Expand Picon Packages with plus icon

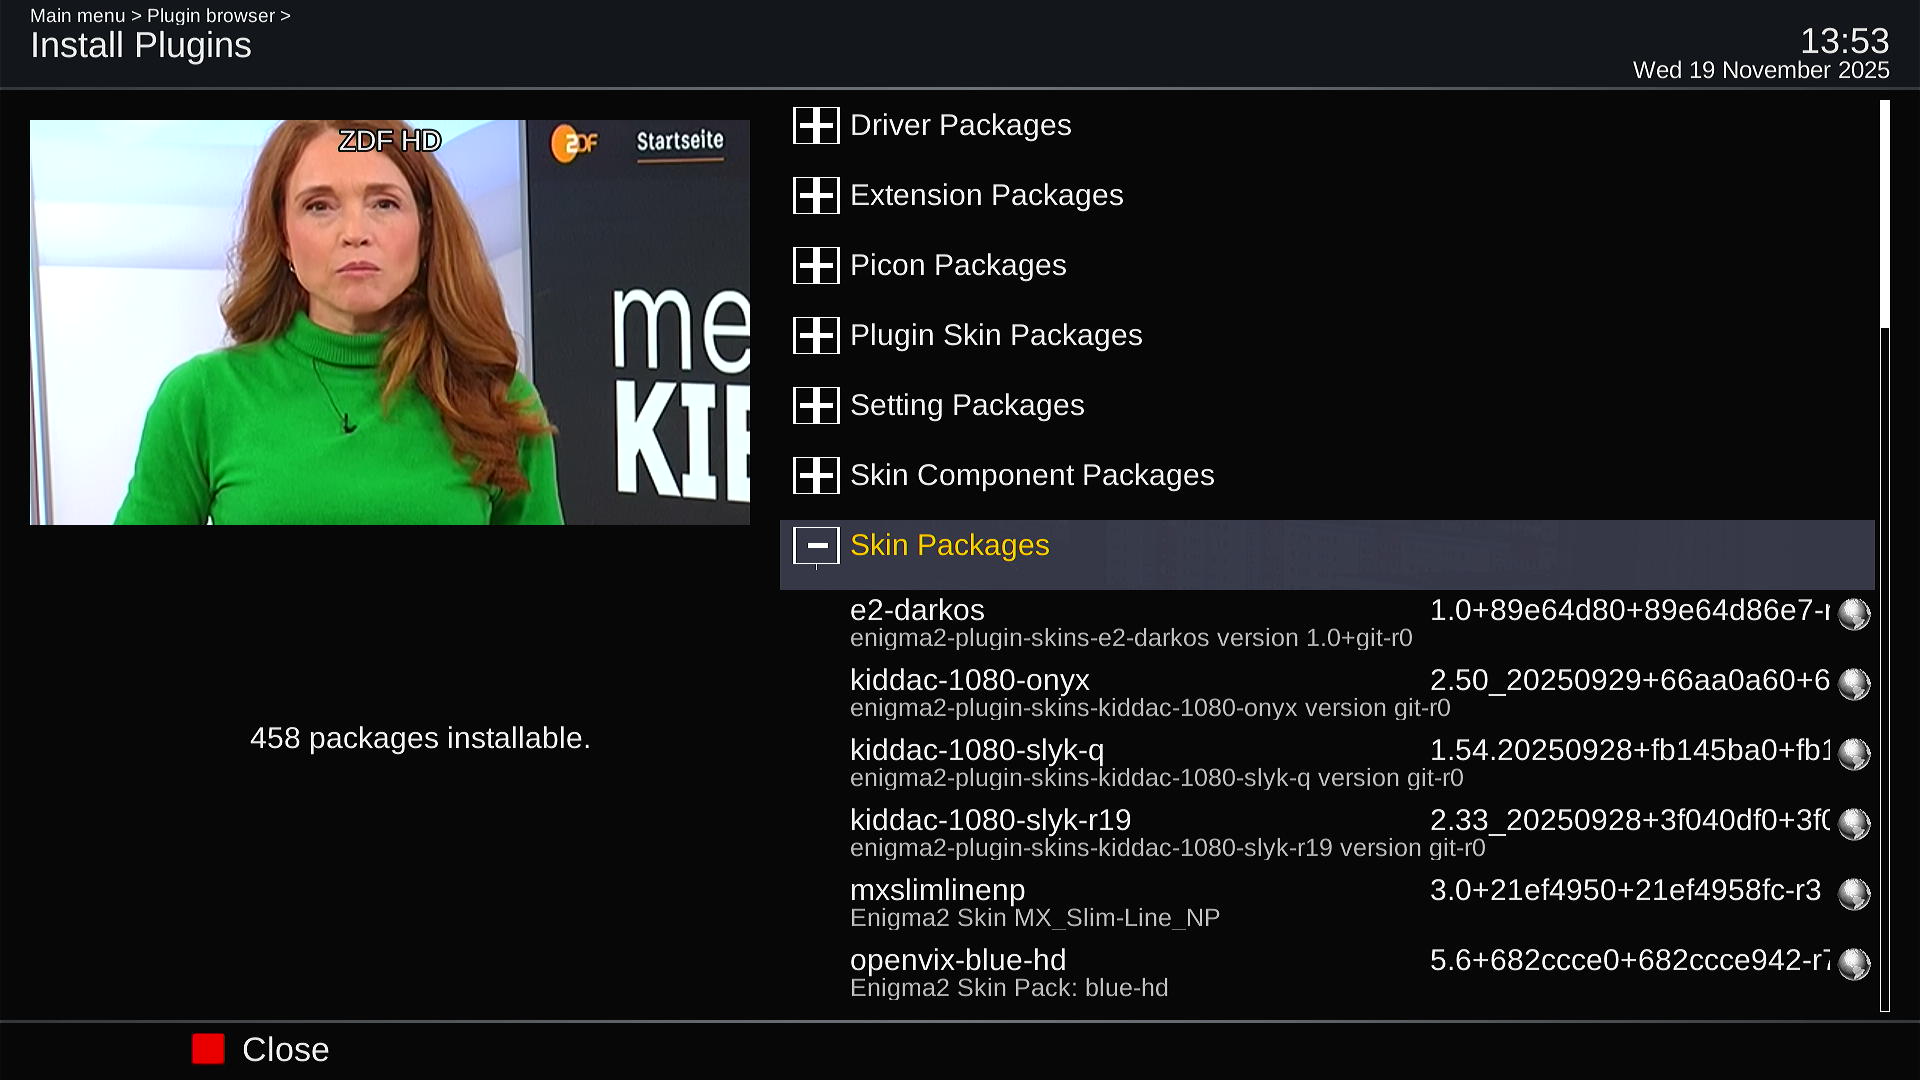(816, 266)
